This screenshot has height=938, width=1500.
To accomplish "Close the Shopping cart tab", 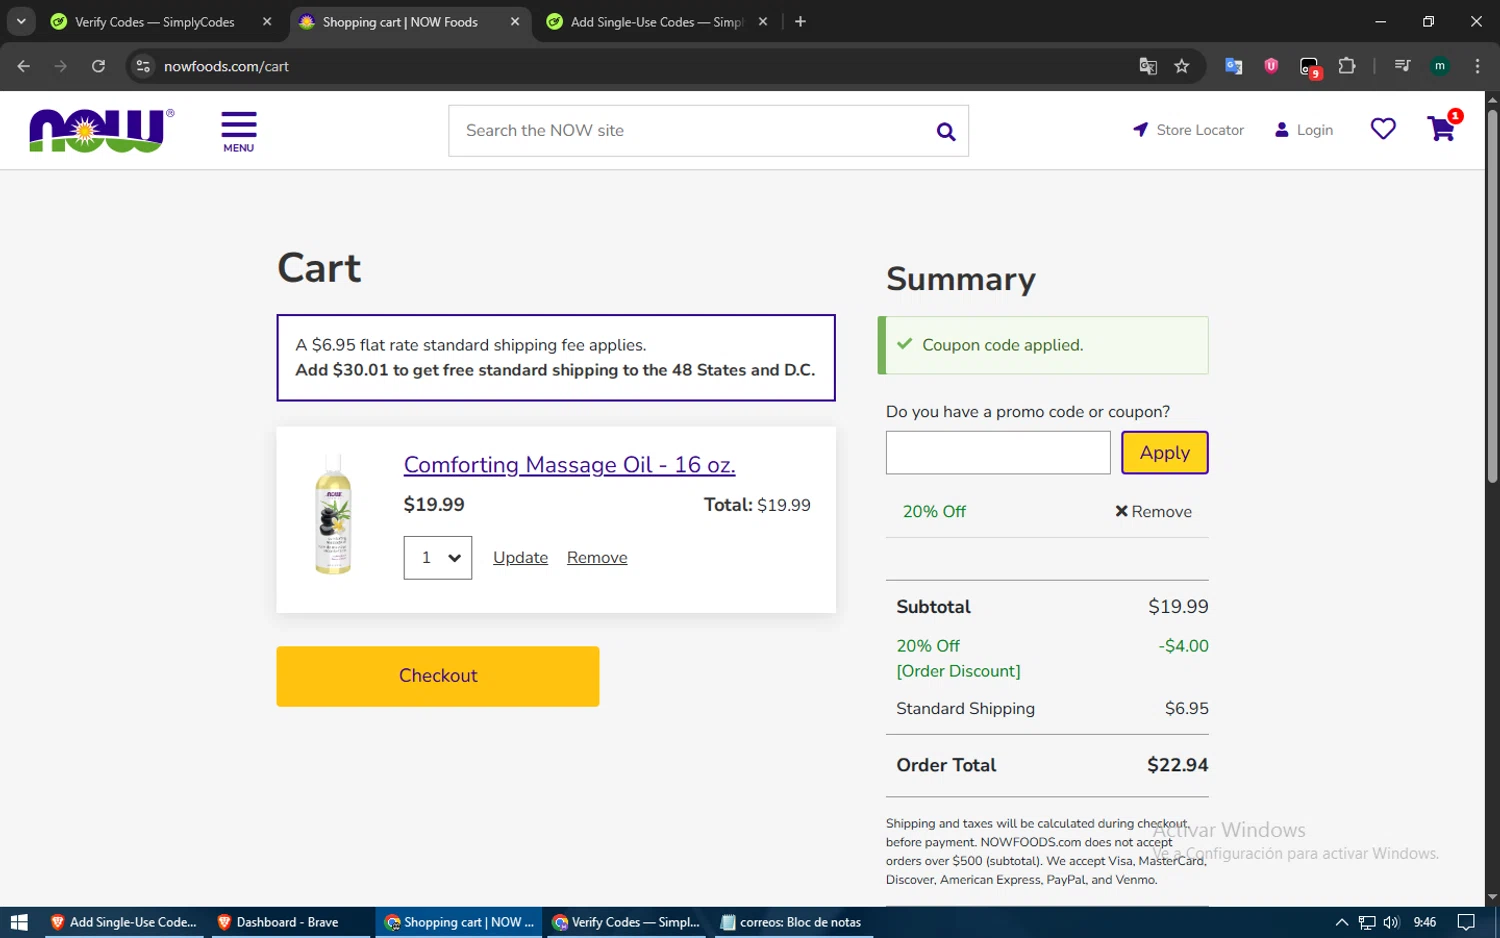I will tap(515, 22).
